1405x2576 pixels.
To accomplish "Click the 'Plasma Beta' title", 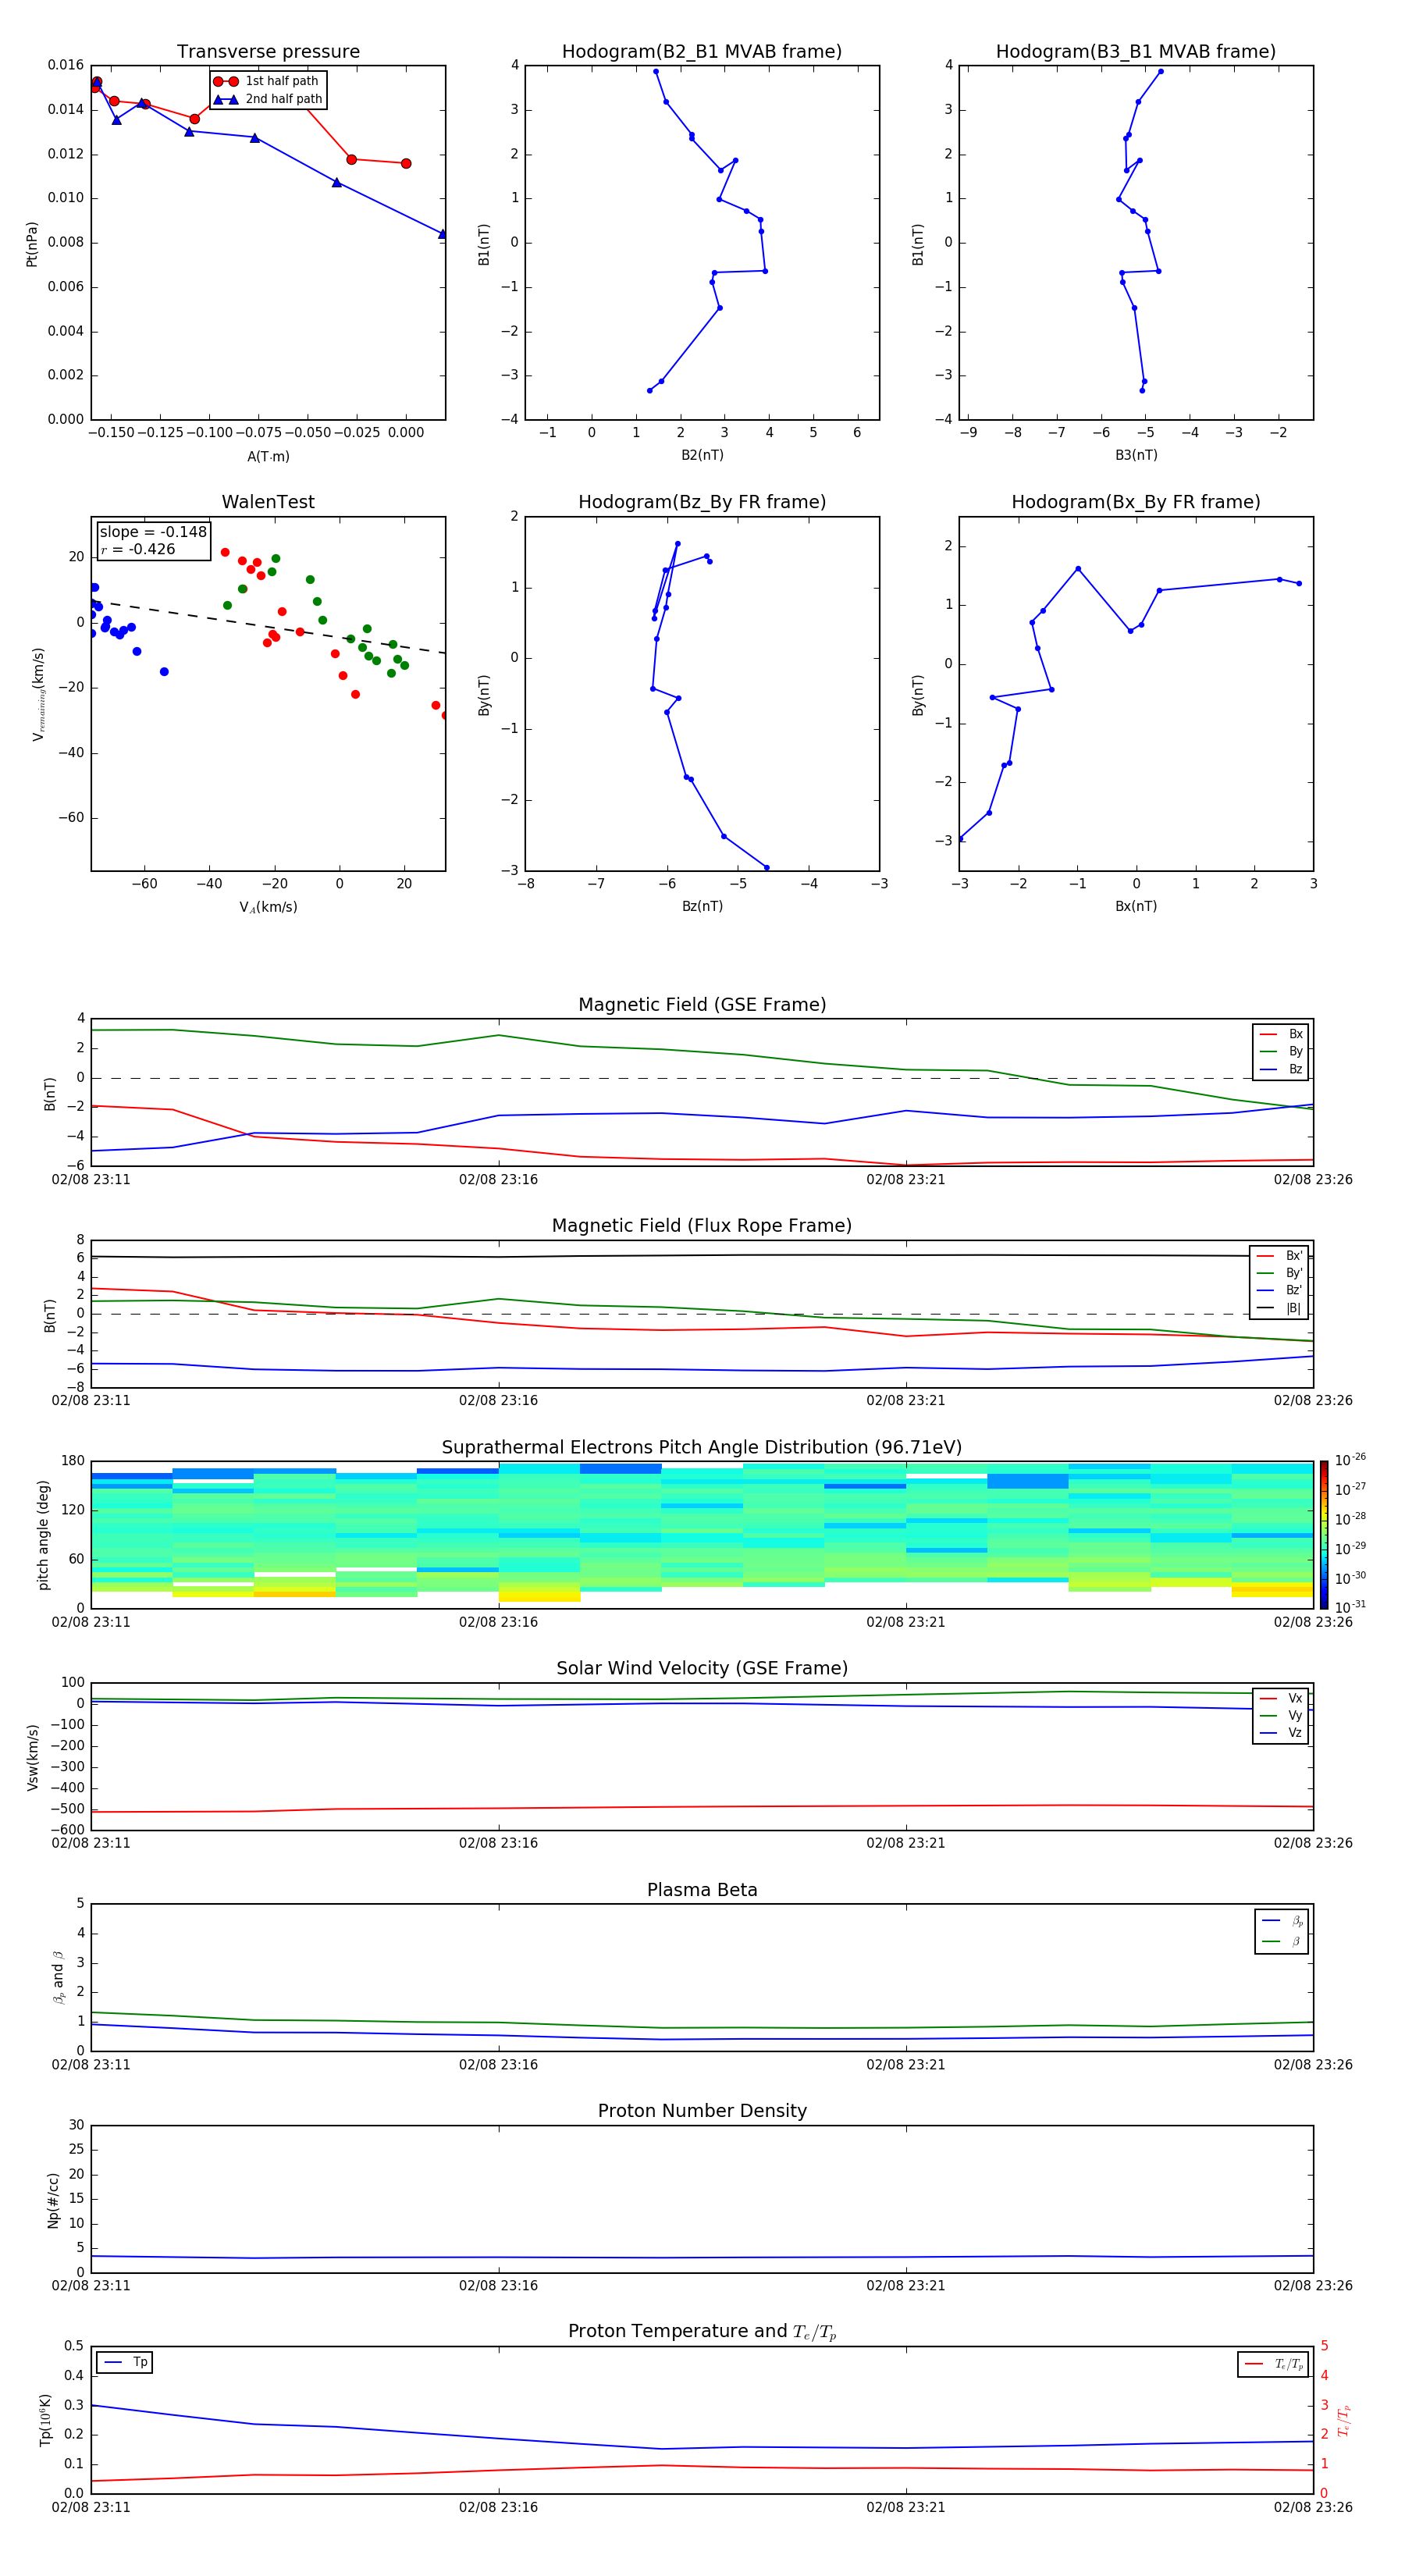I will click(x=702, y=1891).
